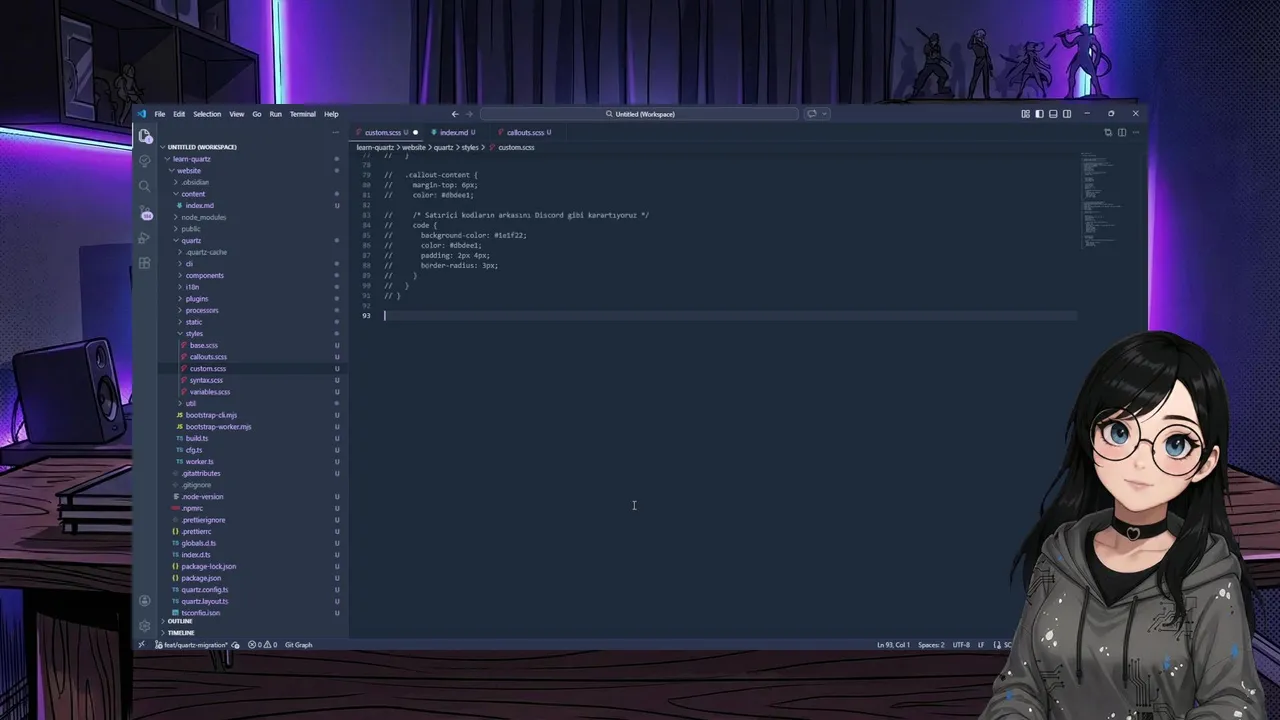Go forward with the right arrow
The image size is (1280, 720).
click(469, 114)
